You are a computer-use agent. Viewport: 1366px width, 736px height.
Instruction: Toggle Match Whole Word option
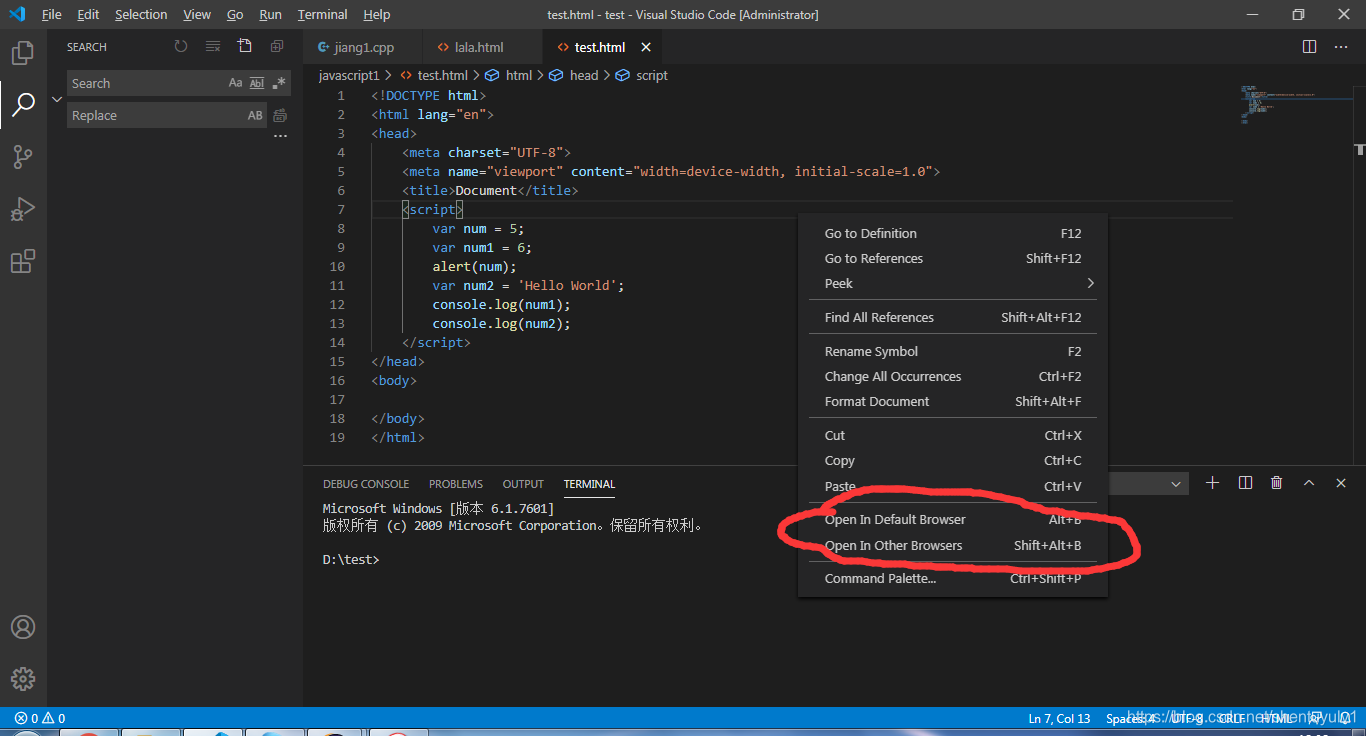(x=257, y=83)
